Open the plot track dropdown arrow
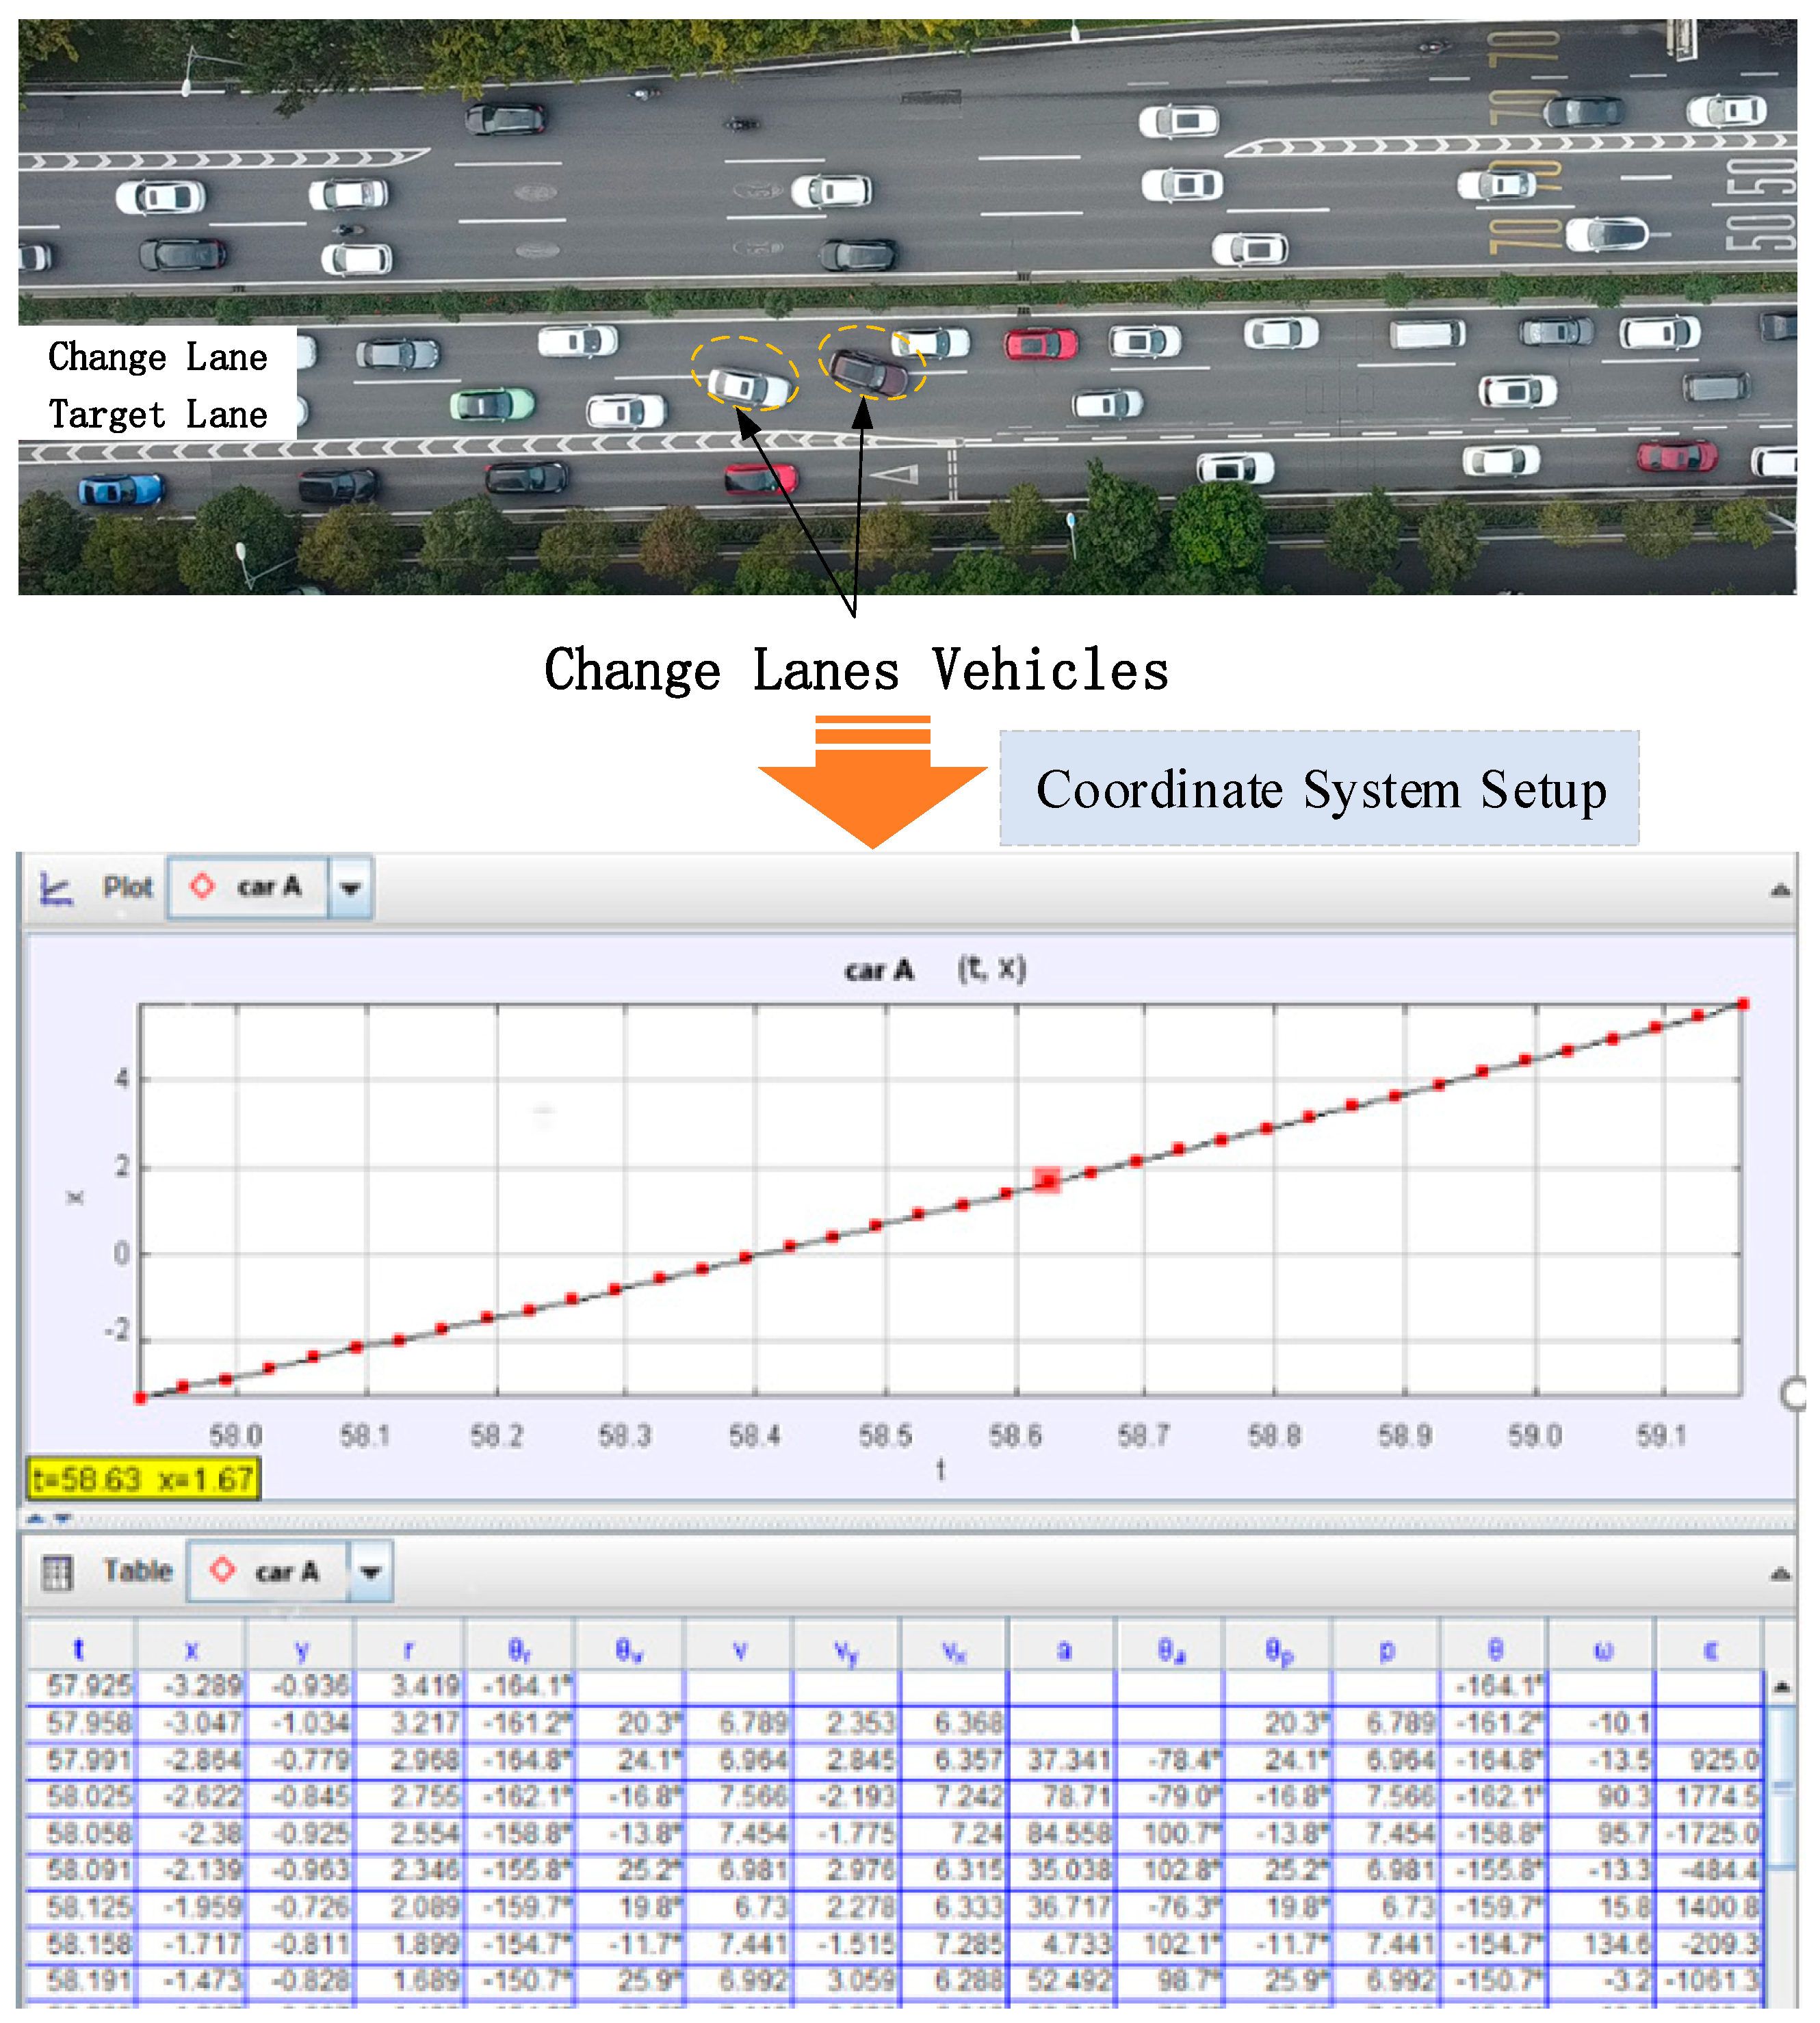This screenshot has height=2023, width=1820. coord(350,888)
